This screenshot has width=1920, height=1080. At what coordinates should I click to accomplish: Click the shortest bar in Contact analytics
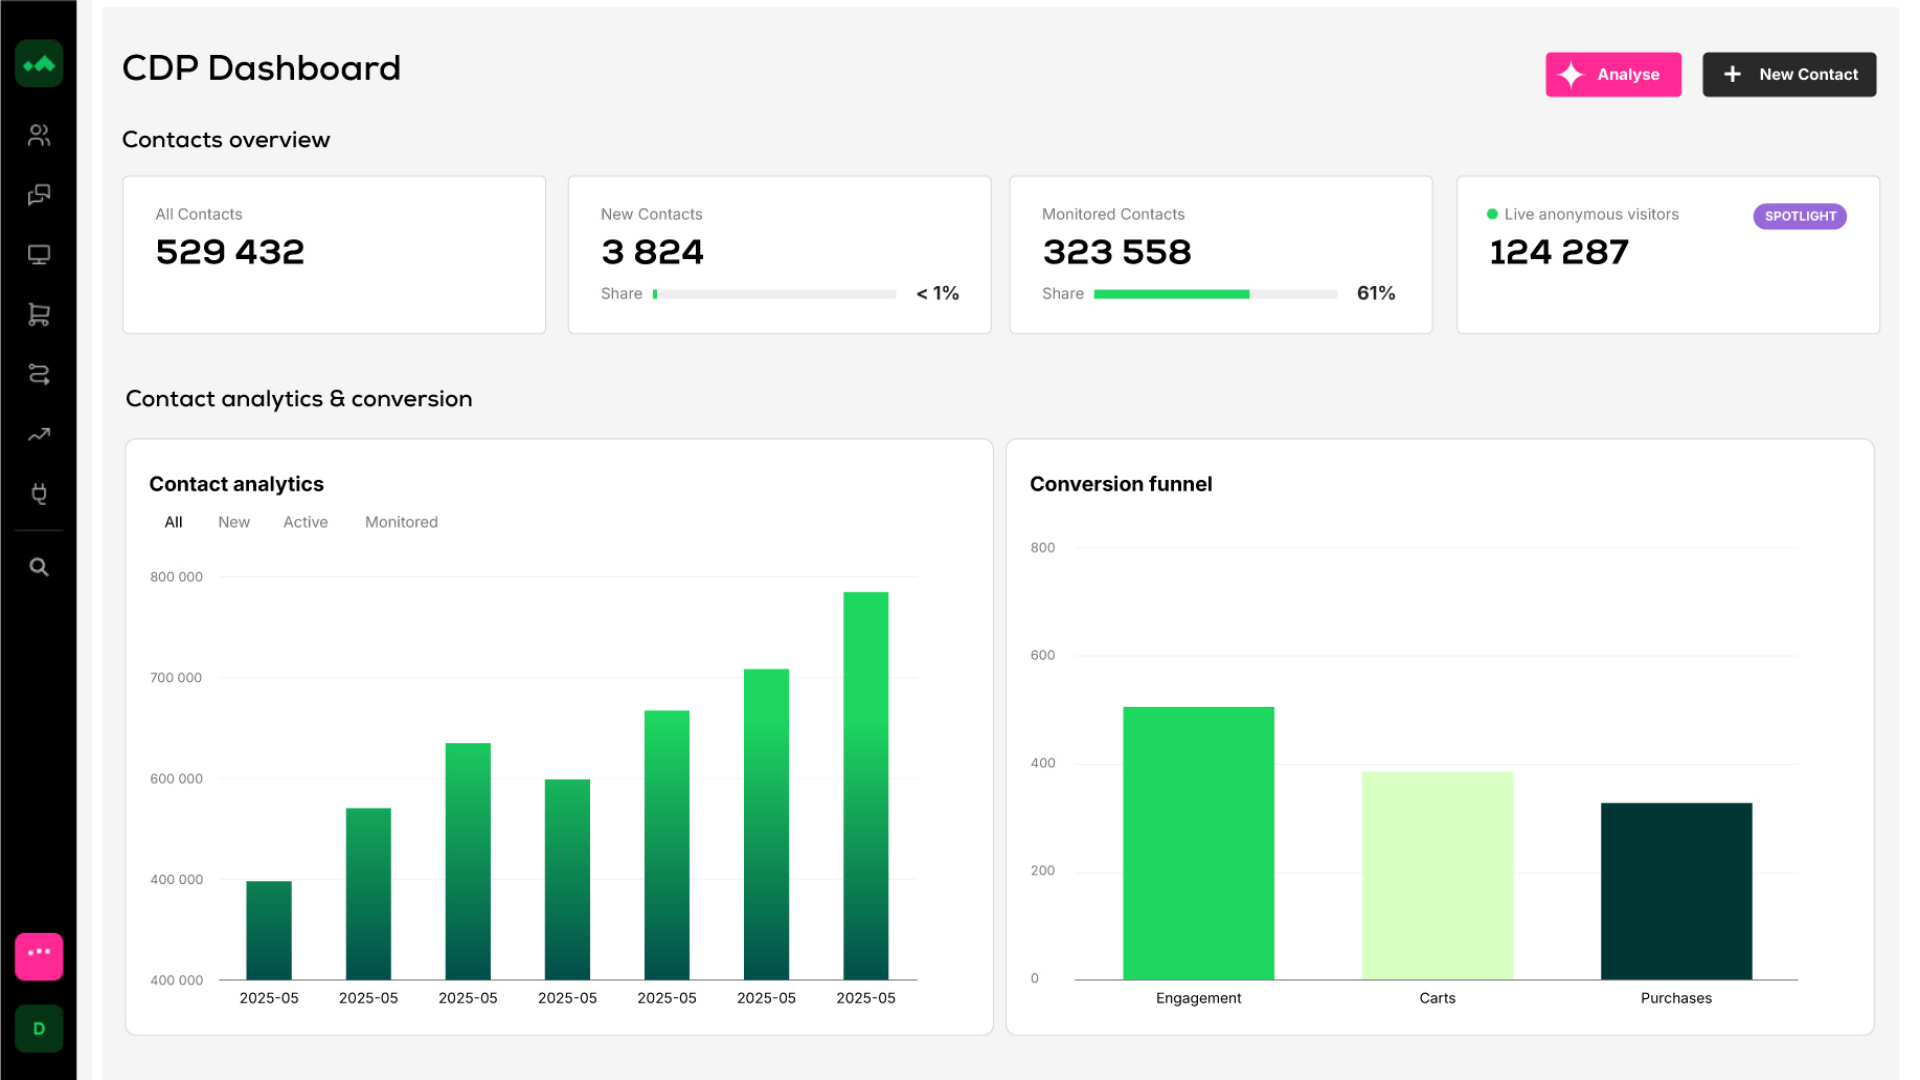pyautogui.click(x=268, y=930)
